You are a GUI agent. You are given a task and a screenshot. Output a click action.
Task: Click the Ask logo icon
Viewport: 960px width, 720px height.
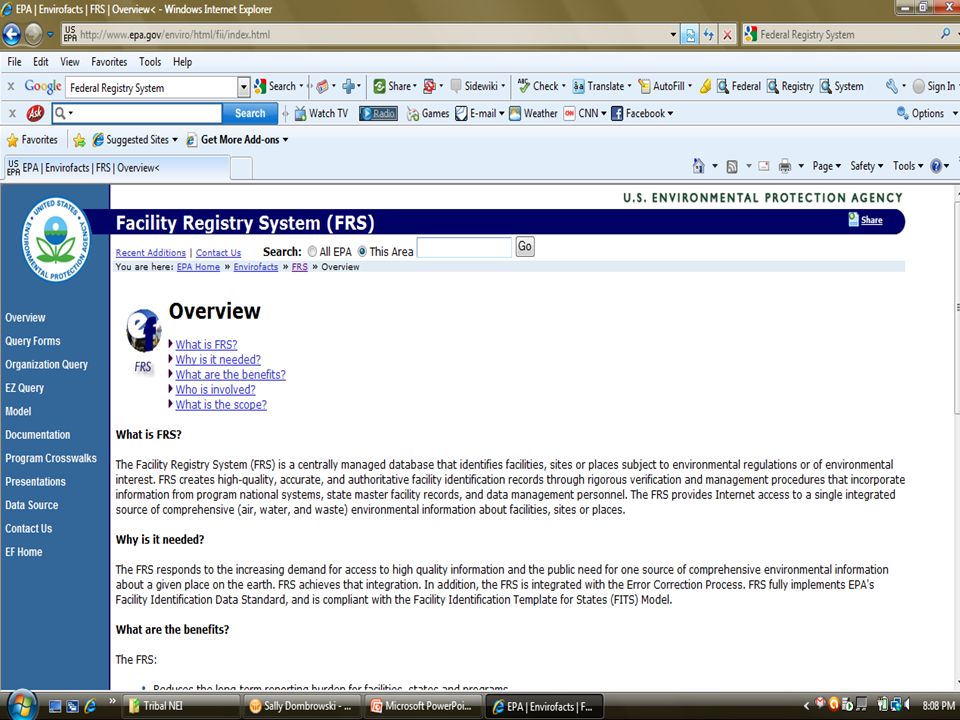click(x=35, y=113)
